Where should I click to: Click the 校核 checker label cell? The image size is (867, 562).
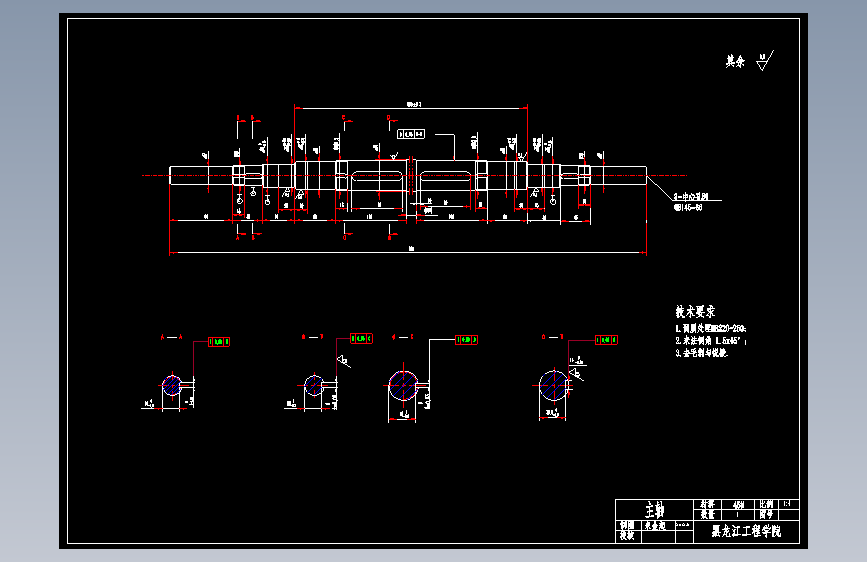628,535
